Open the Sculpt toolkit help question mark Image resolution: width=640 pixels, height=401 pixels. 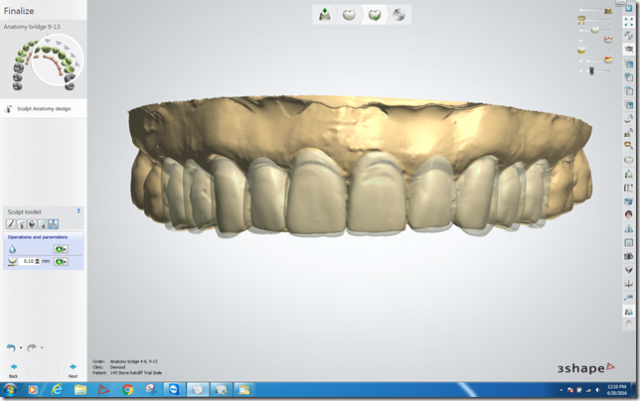(x=78, y=211)
